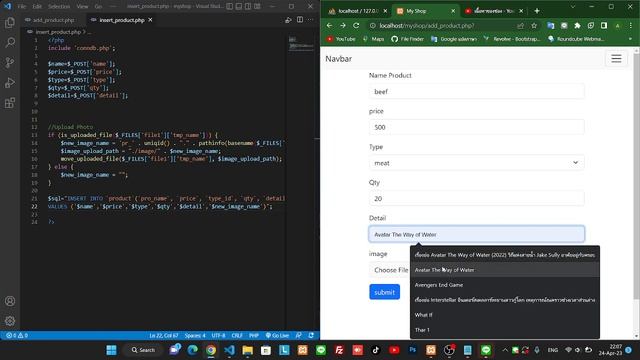The image size is (640, 360).
Task: Click the Go Live status bar button
Action: 277,336
